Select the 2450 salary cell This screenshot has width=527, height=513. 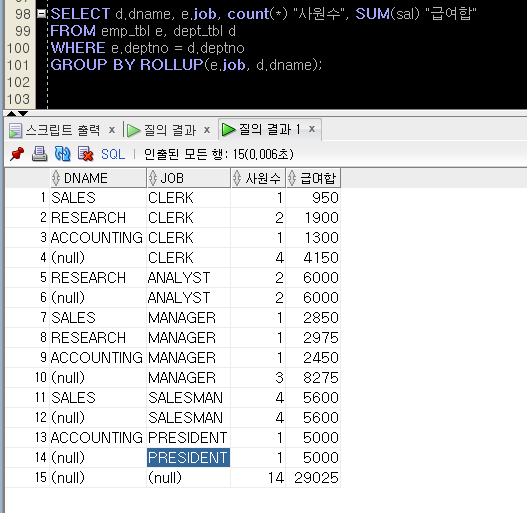(313, 358)
